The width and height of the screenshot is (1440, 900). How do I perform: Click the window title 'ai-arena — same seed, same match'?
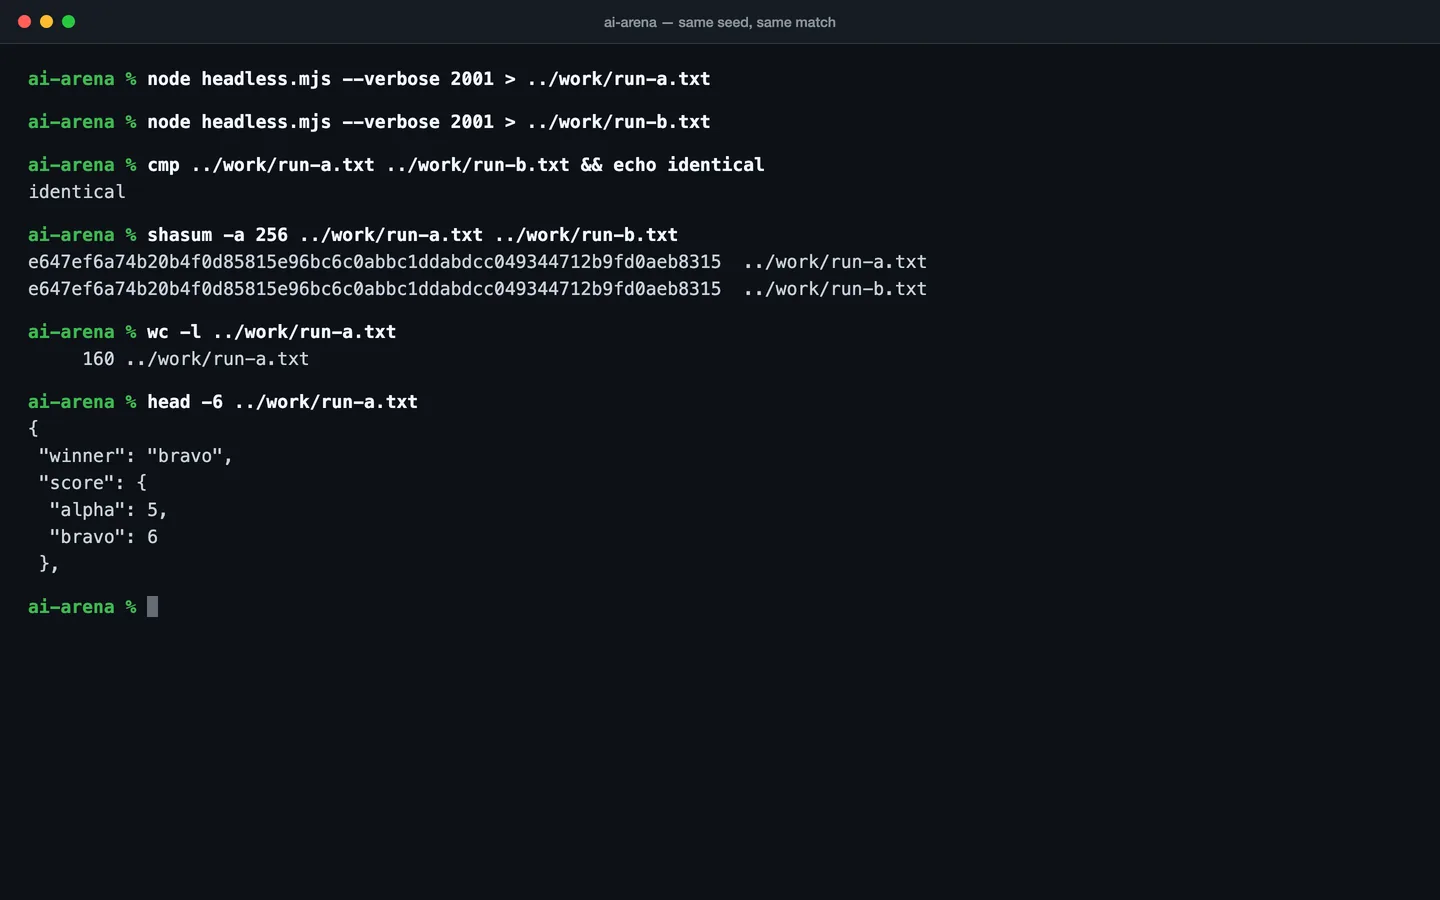(x=720, y=22)
